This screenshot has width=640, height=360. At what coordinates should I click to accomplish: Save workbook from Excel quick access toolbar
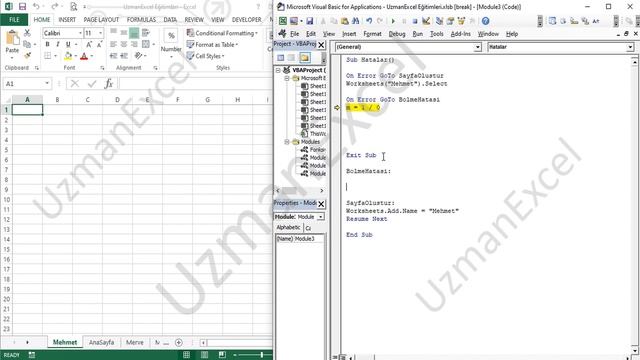22,7
